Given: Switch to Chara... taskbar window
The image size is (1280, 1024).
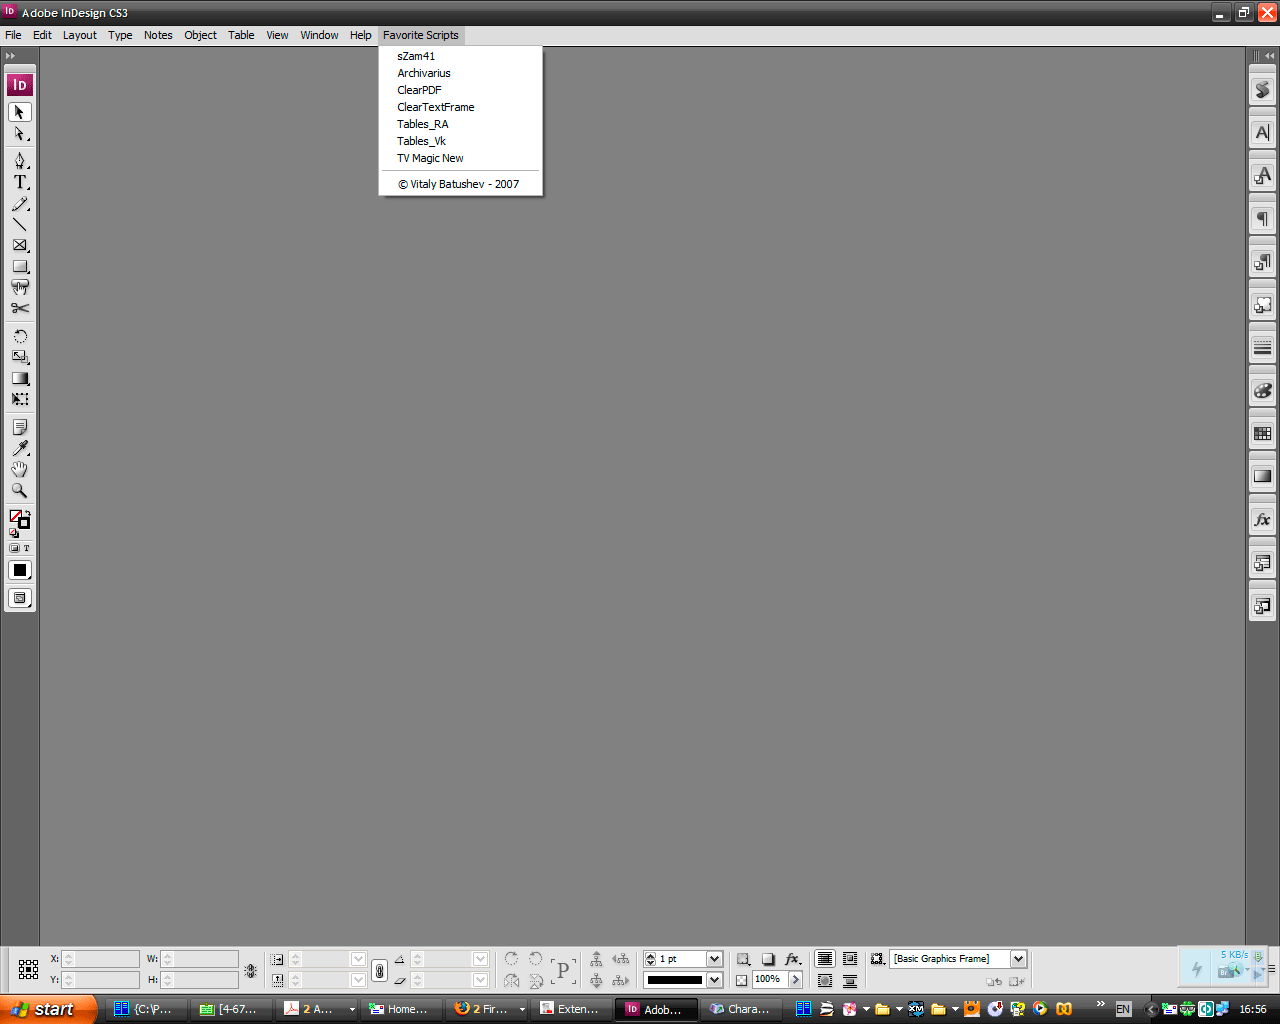Looking at the screenshot, I should click(741, 1009).
